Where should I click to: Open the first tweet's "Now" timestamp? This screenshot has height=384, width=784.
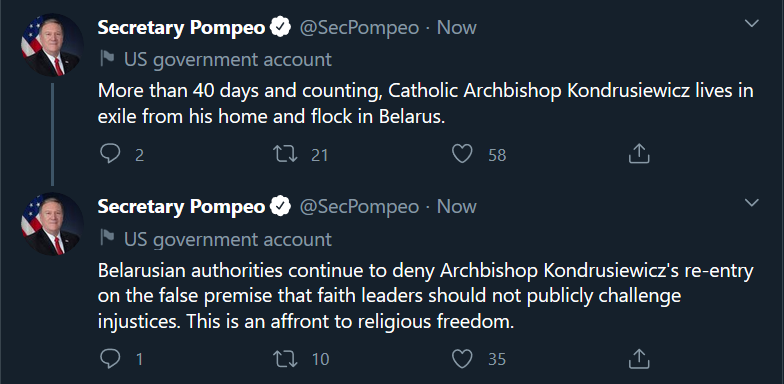pyautogui.click(x=456, y=28)
